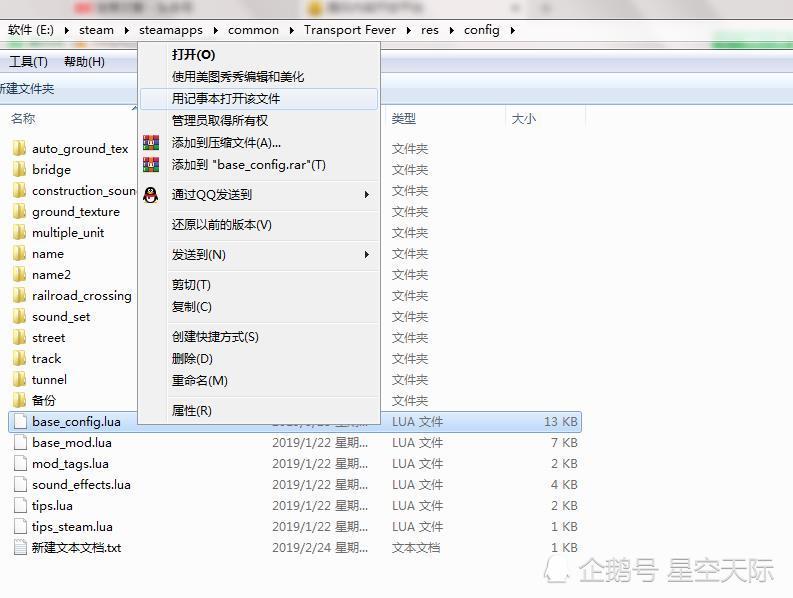Choose 创建快捷方式(S) menu entry
This screenshot has height=598, width=793.
click(259, 336)
